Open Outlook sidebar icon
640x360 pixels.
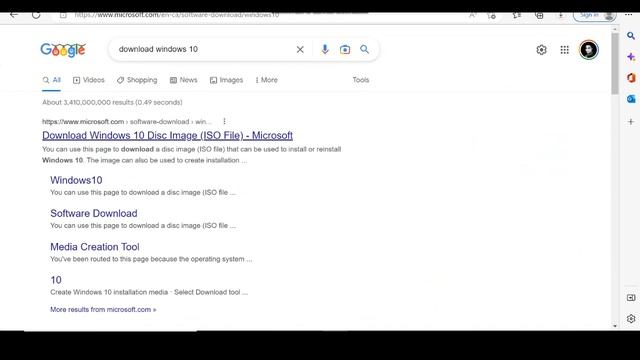(631, 99)
